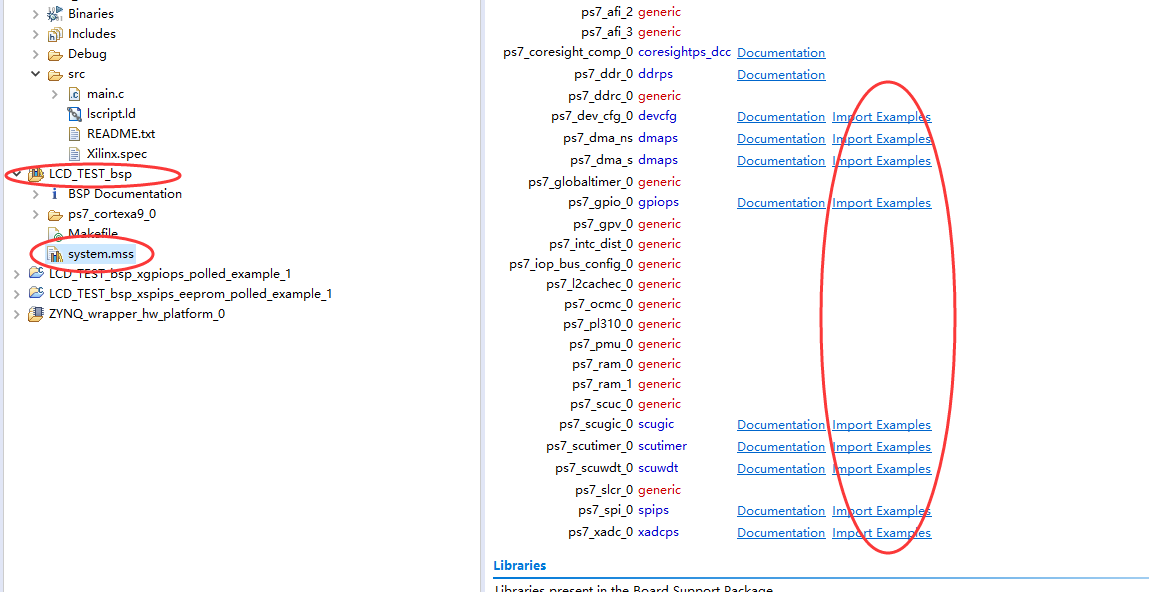Click the Binaries folder icon
1149x592 pixels.
click(55, 14)
